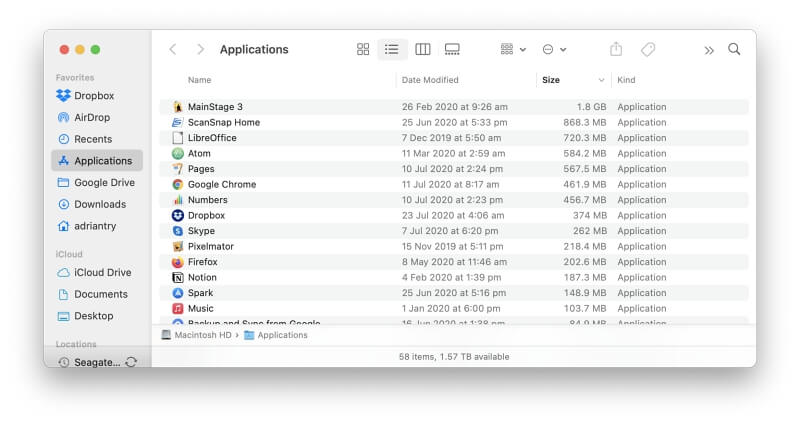Open Documents in the sidebar
This screenshot has height=425, width=800.
[x=92, y=294]
